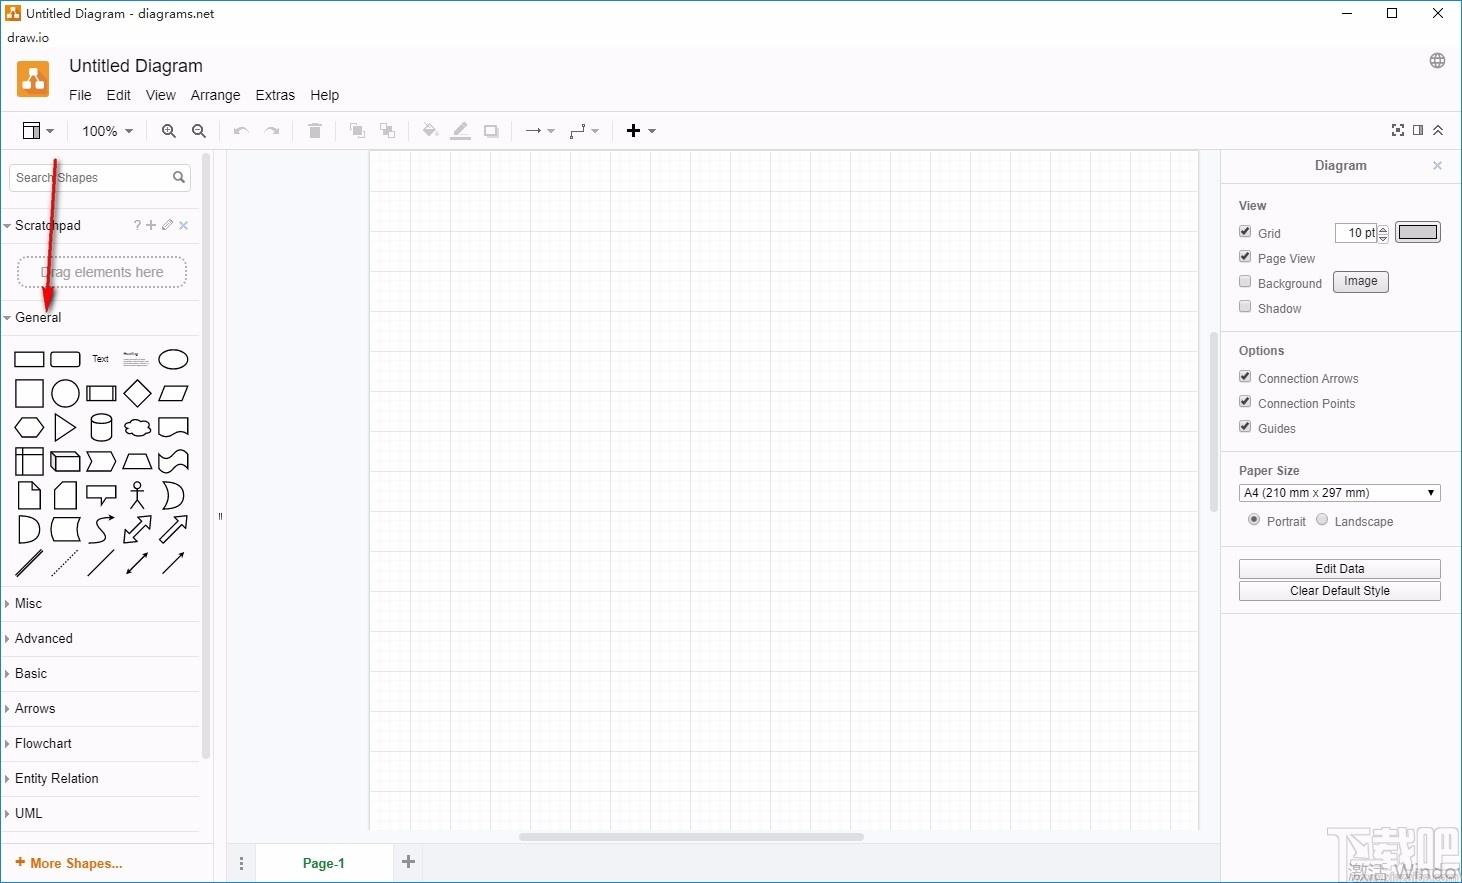The height and width of the screenshot is (883, 1462).
Task: Uncheck the Page View checkbox
Action: [1245, 256]
